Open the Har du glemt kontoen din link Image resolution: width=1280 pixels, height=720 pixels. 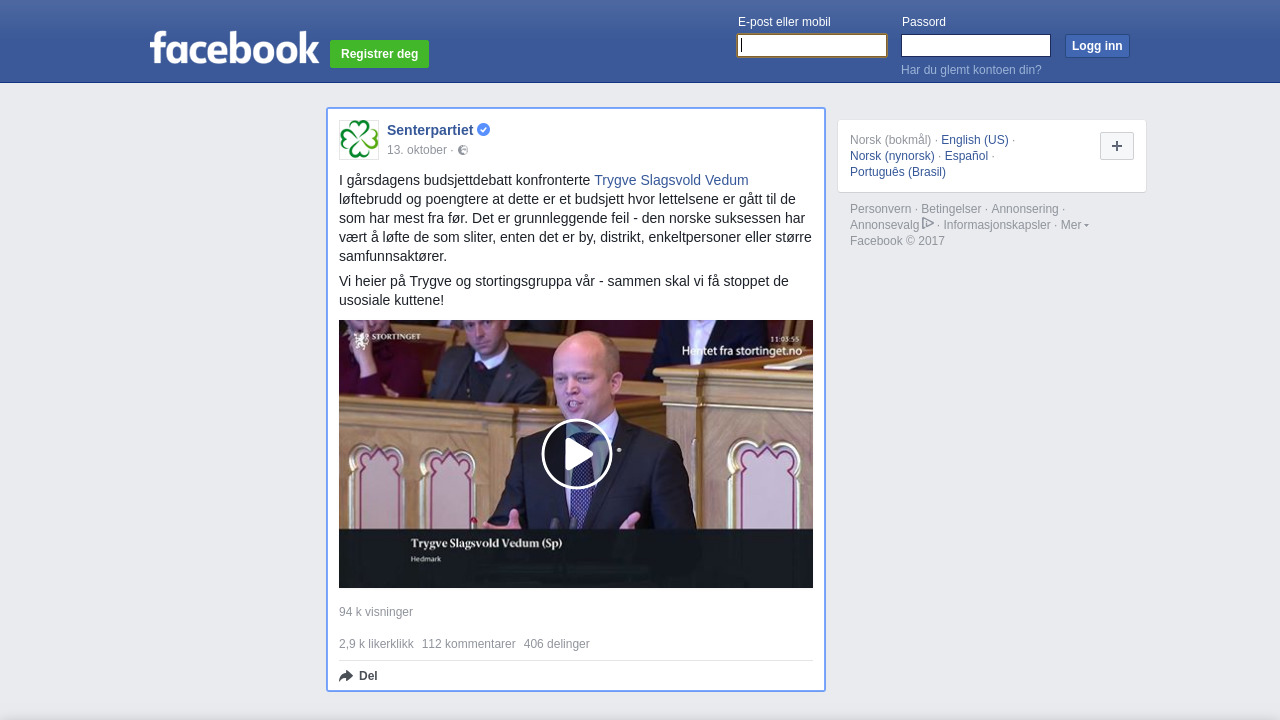(971, 70)
